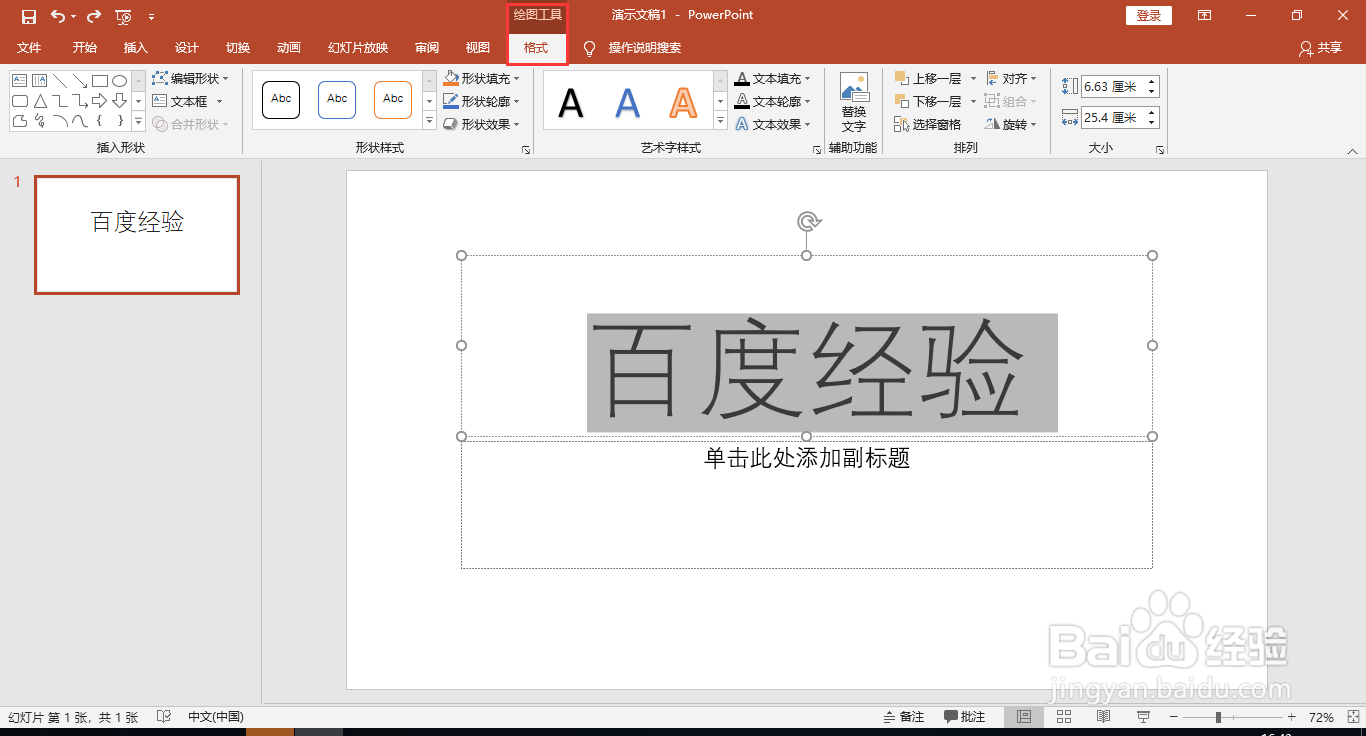Switch to the Insert (插入) tab
This screenshot has width=1366, height=736.
coord(136,48)
